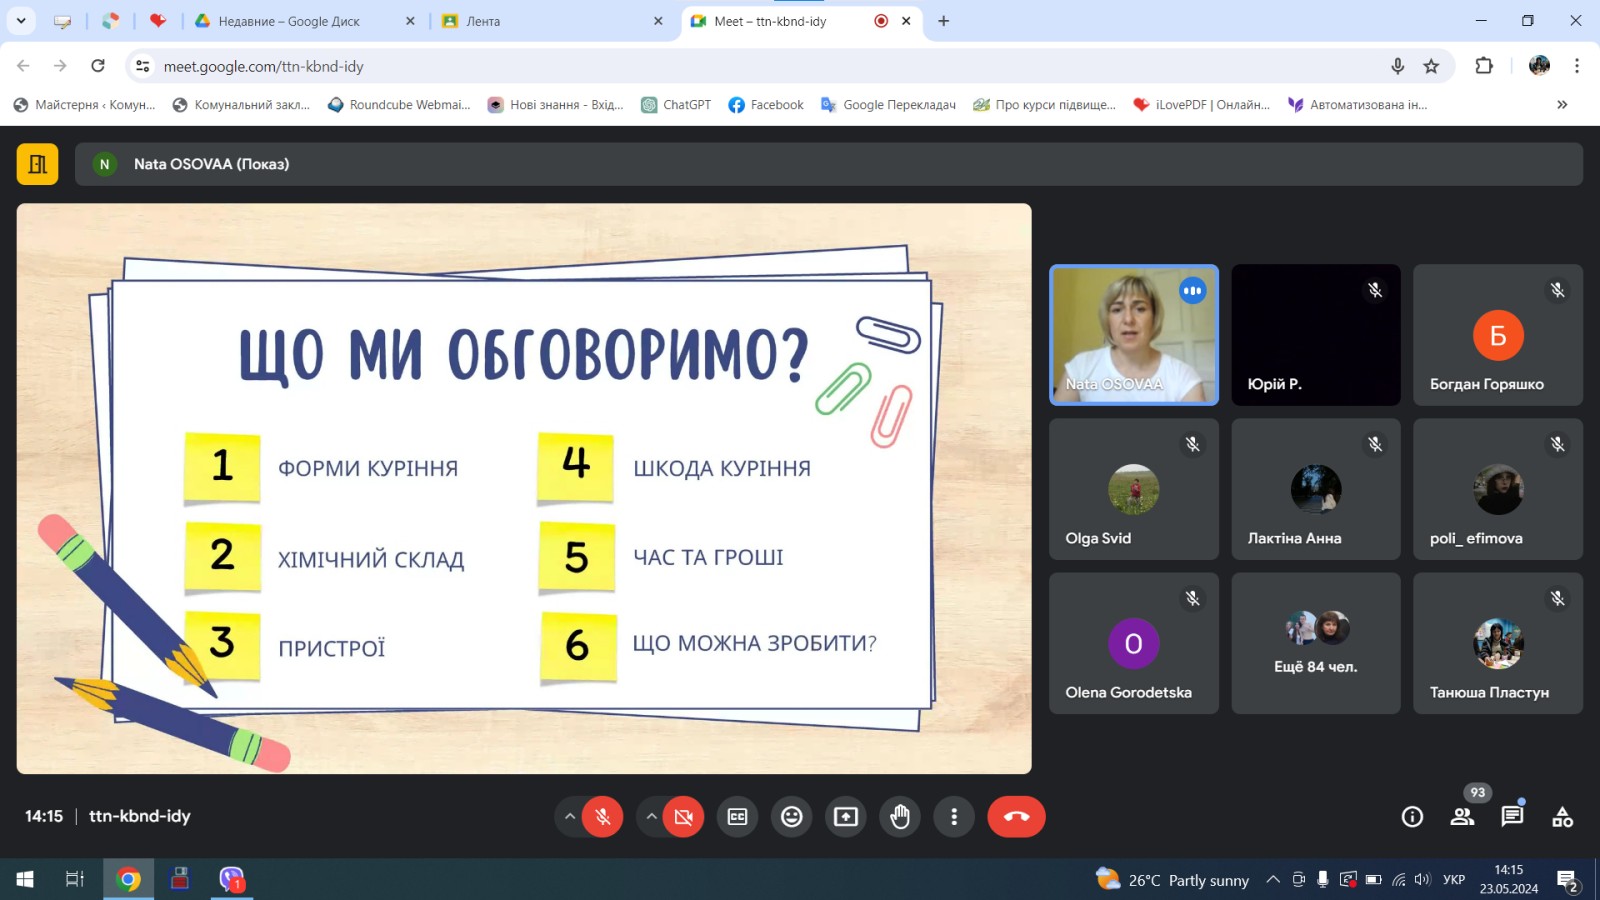Switch to the Лента tab
Image resolution: width=1600 pixels, height=900 pixels.
coord(540,21)
